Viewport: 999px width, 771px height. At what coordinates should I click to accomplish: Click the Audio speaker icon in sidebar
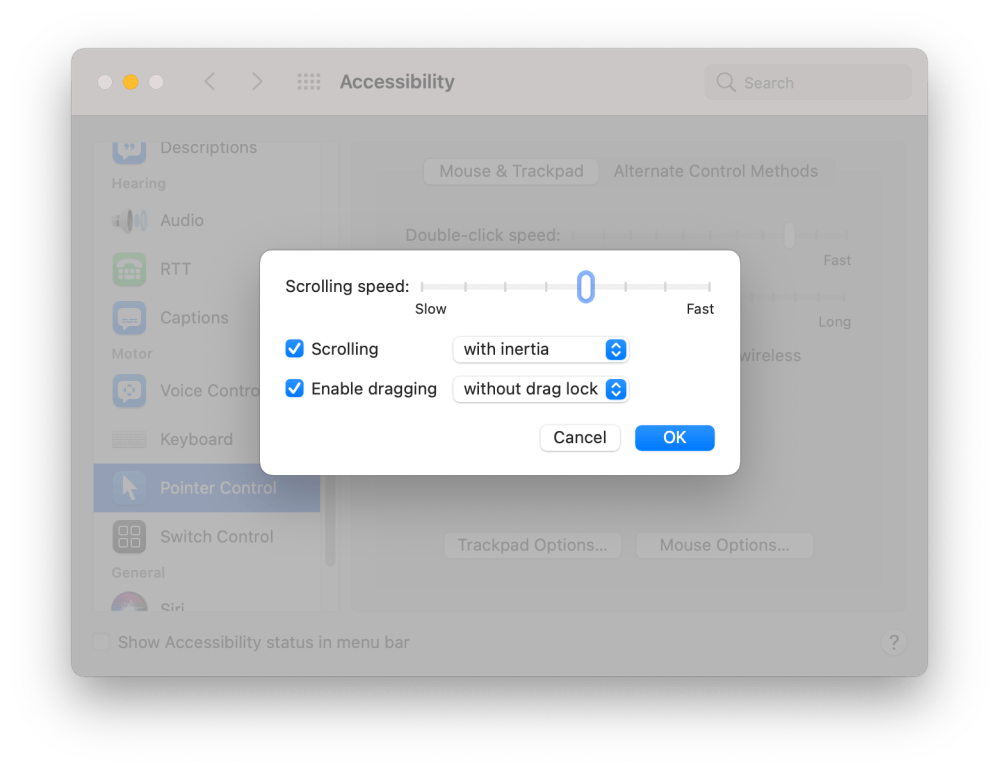point(129,220)
